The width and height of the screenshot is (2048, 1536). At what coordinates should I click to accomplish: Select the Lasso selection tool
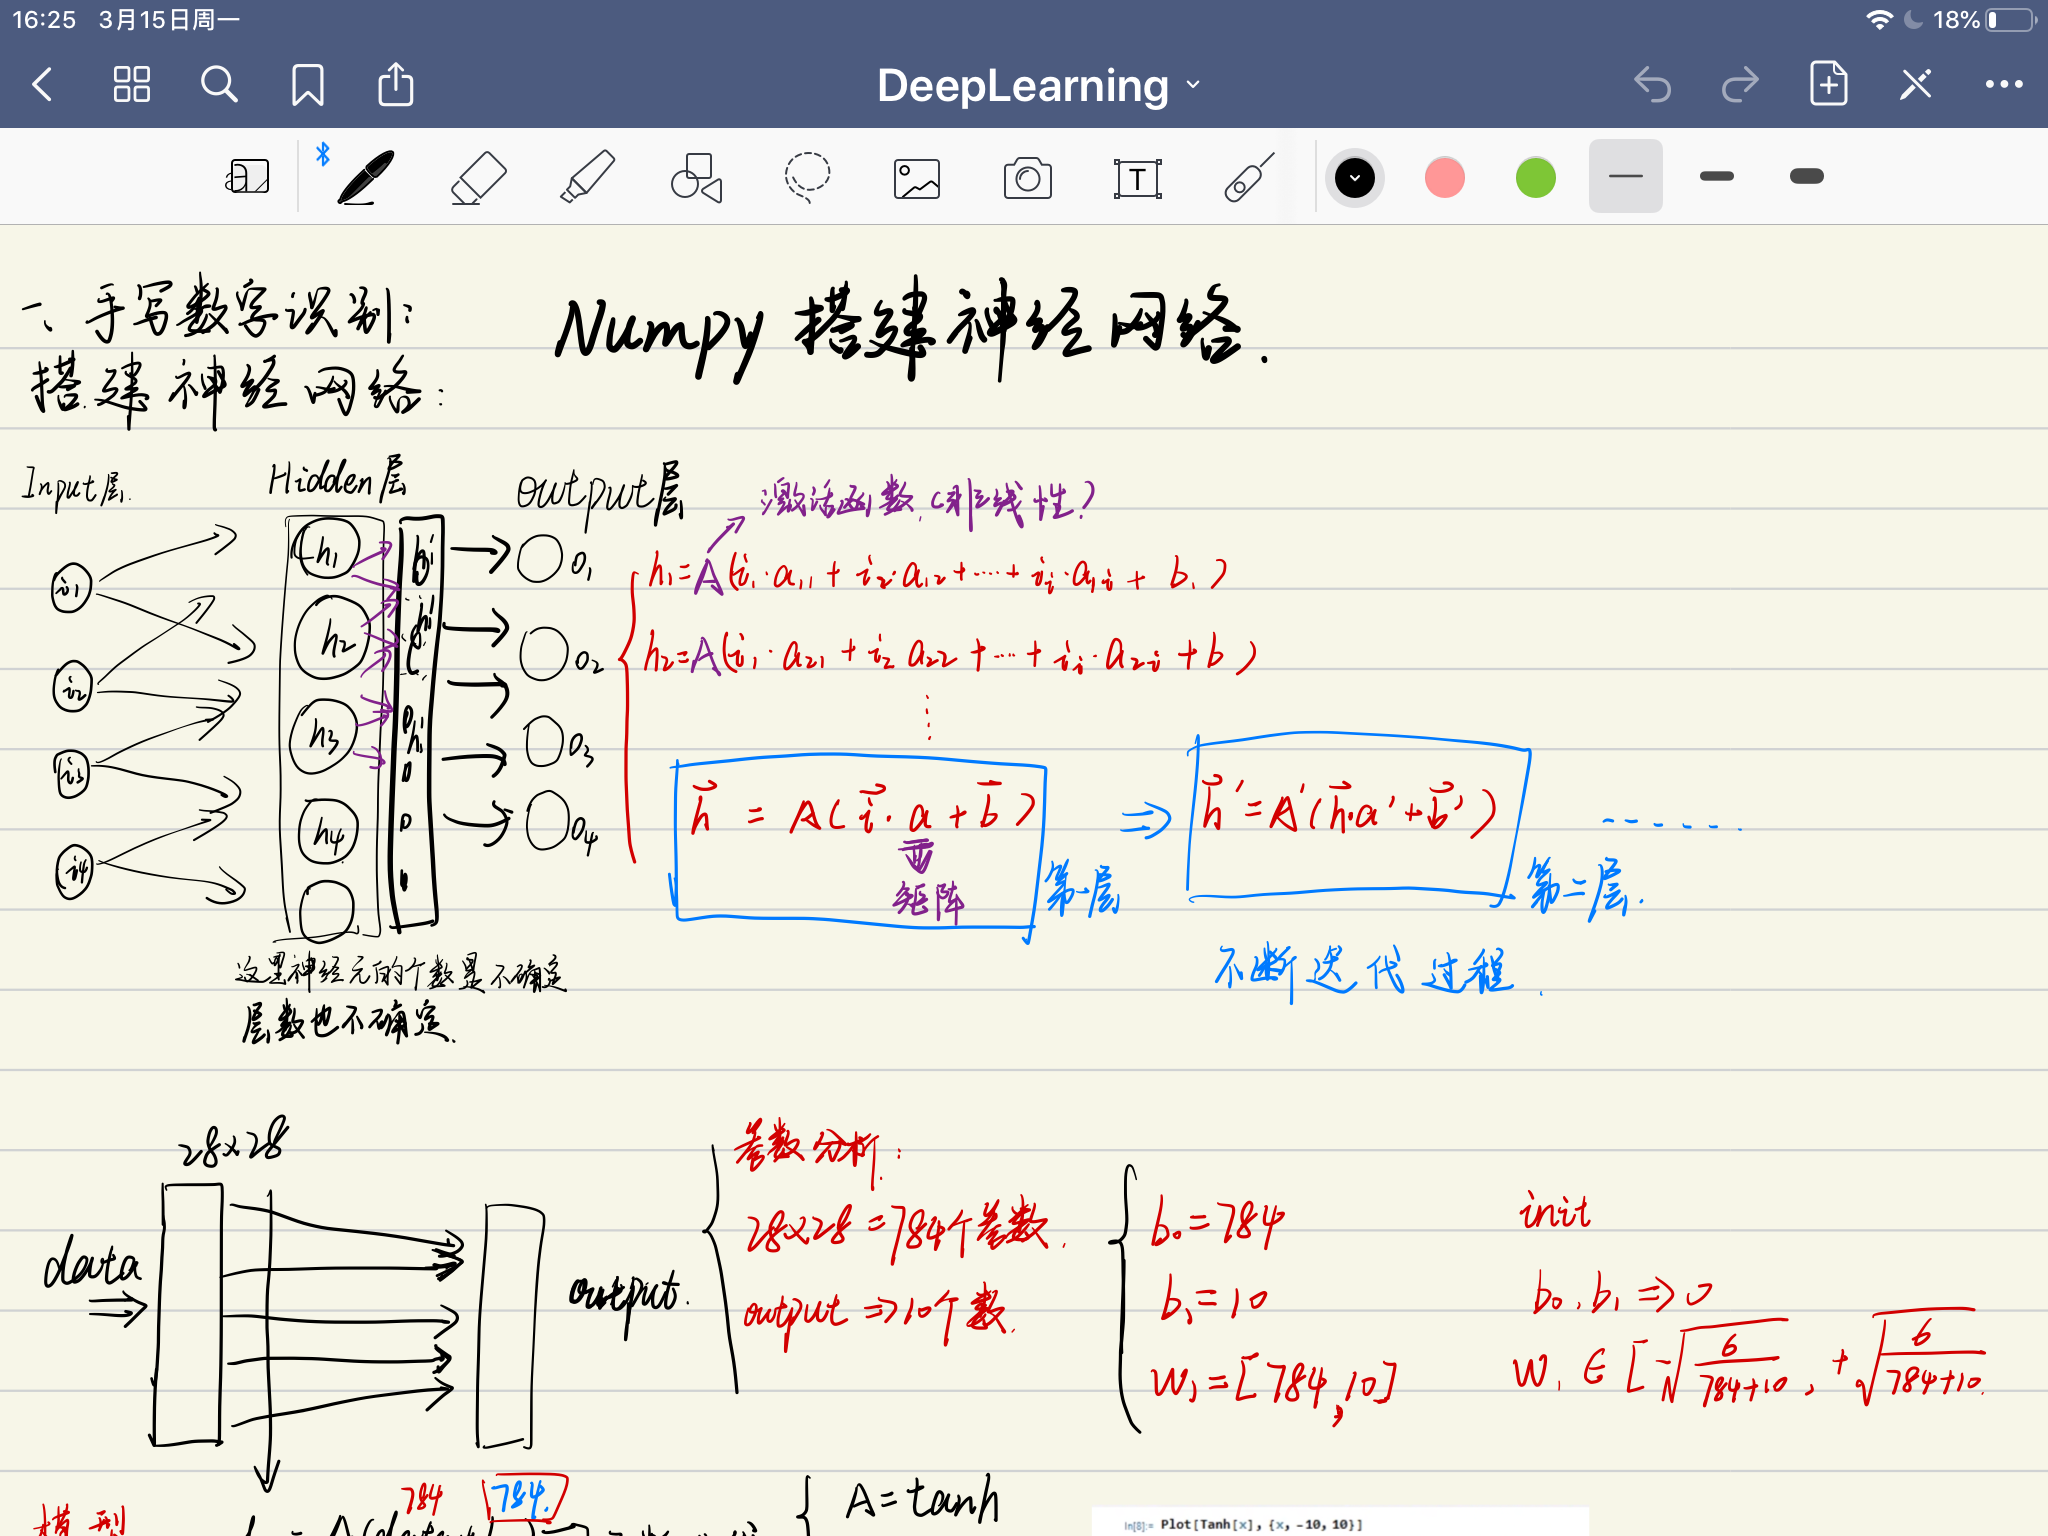(x=807, y=177)
